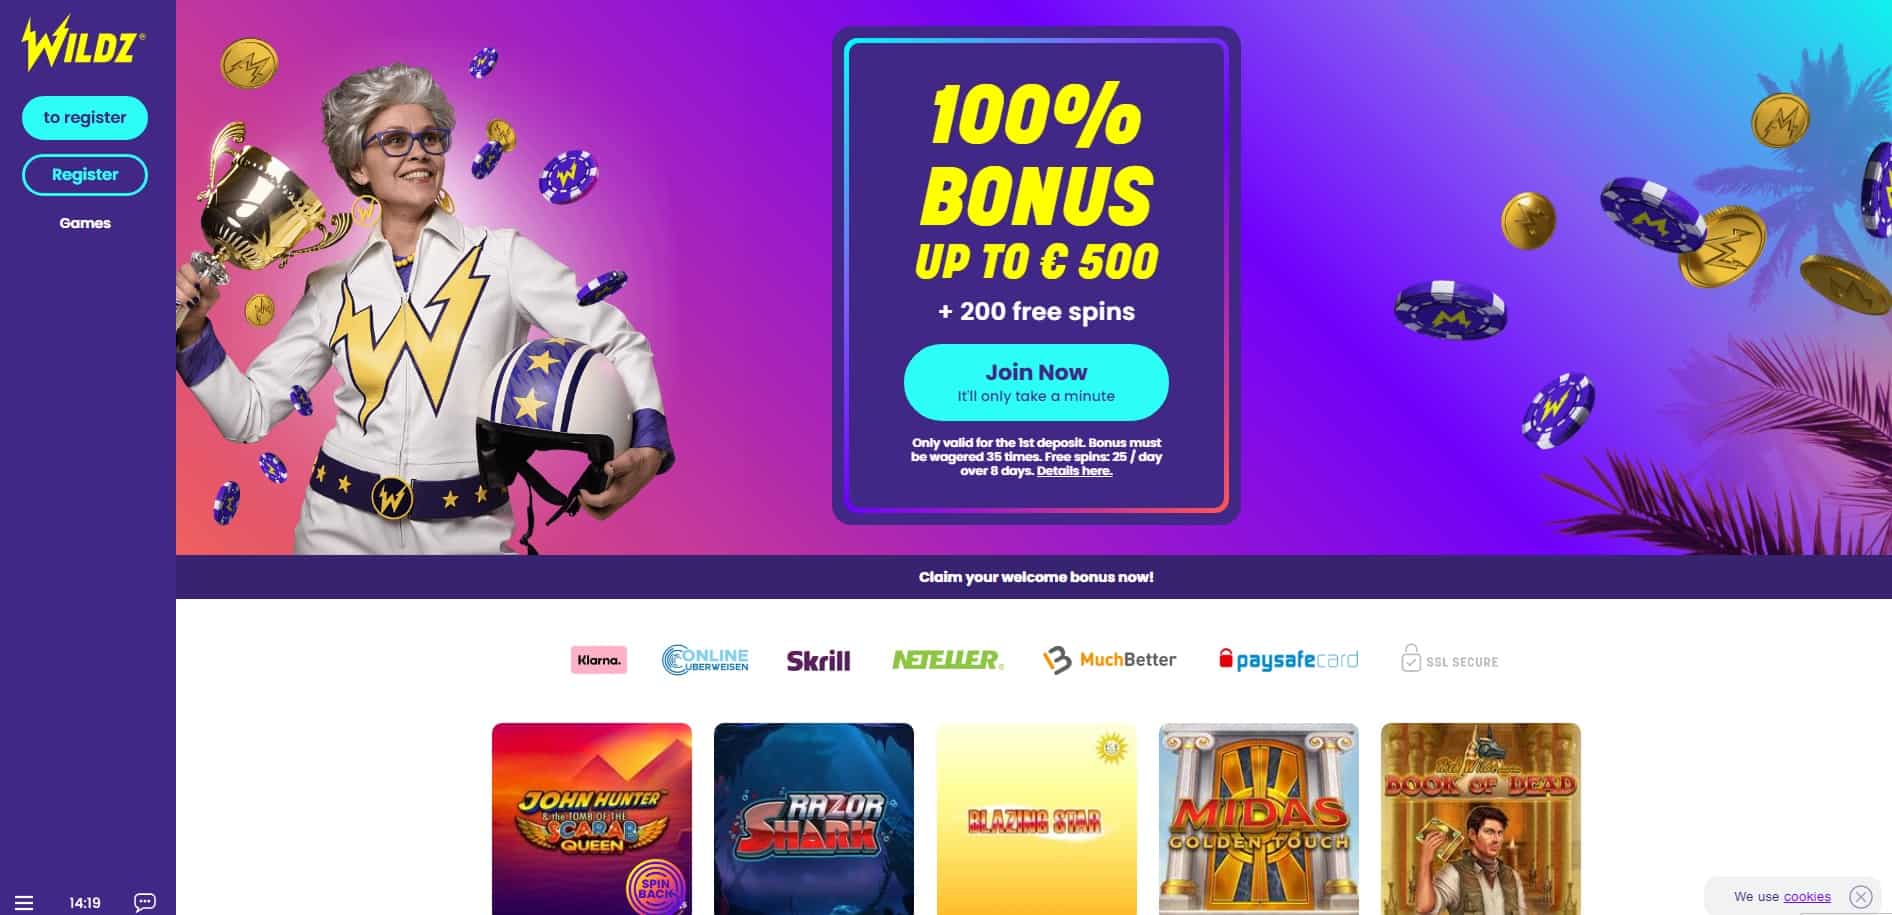Screen dimensions: 1892x915
Task: Click the Join Now button
Action: click(x=1036, y=382)
